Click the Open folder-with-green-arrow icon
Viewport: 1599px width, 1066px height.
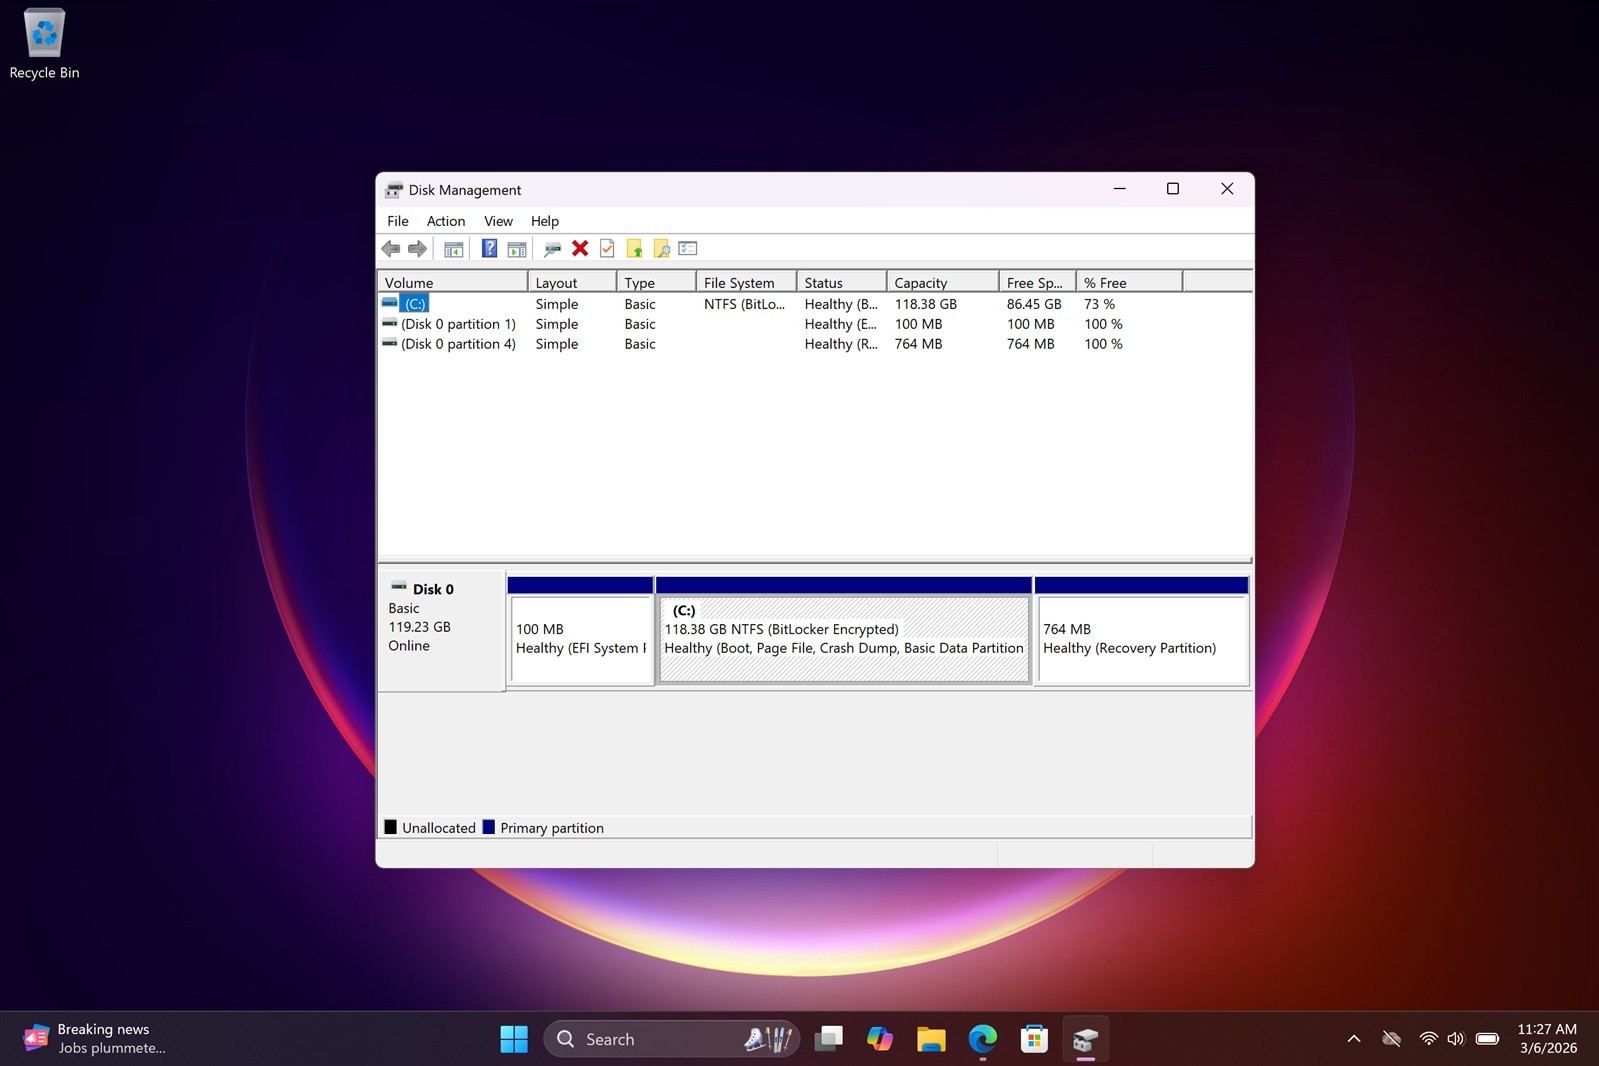pos(634,249)
